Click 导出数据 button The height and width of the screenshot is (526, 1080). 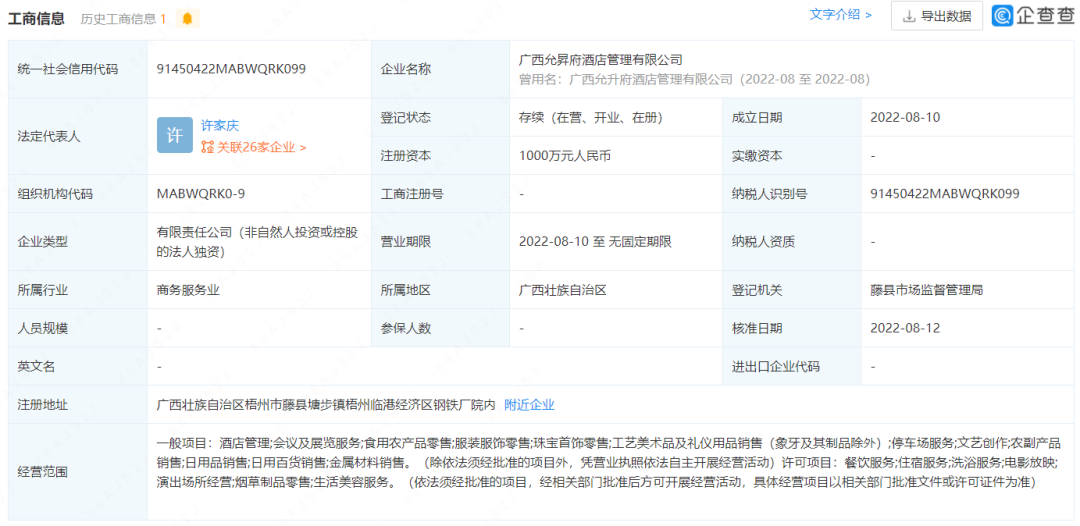point(937,16)
